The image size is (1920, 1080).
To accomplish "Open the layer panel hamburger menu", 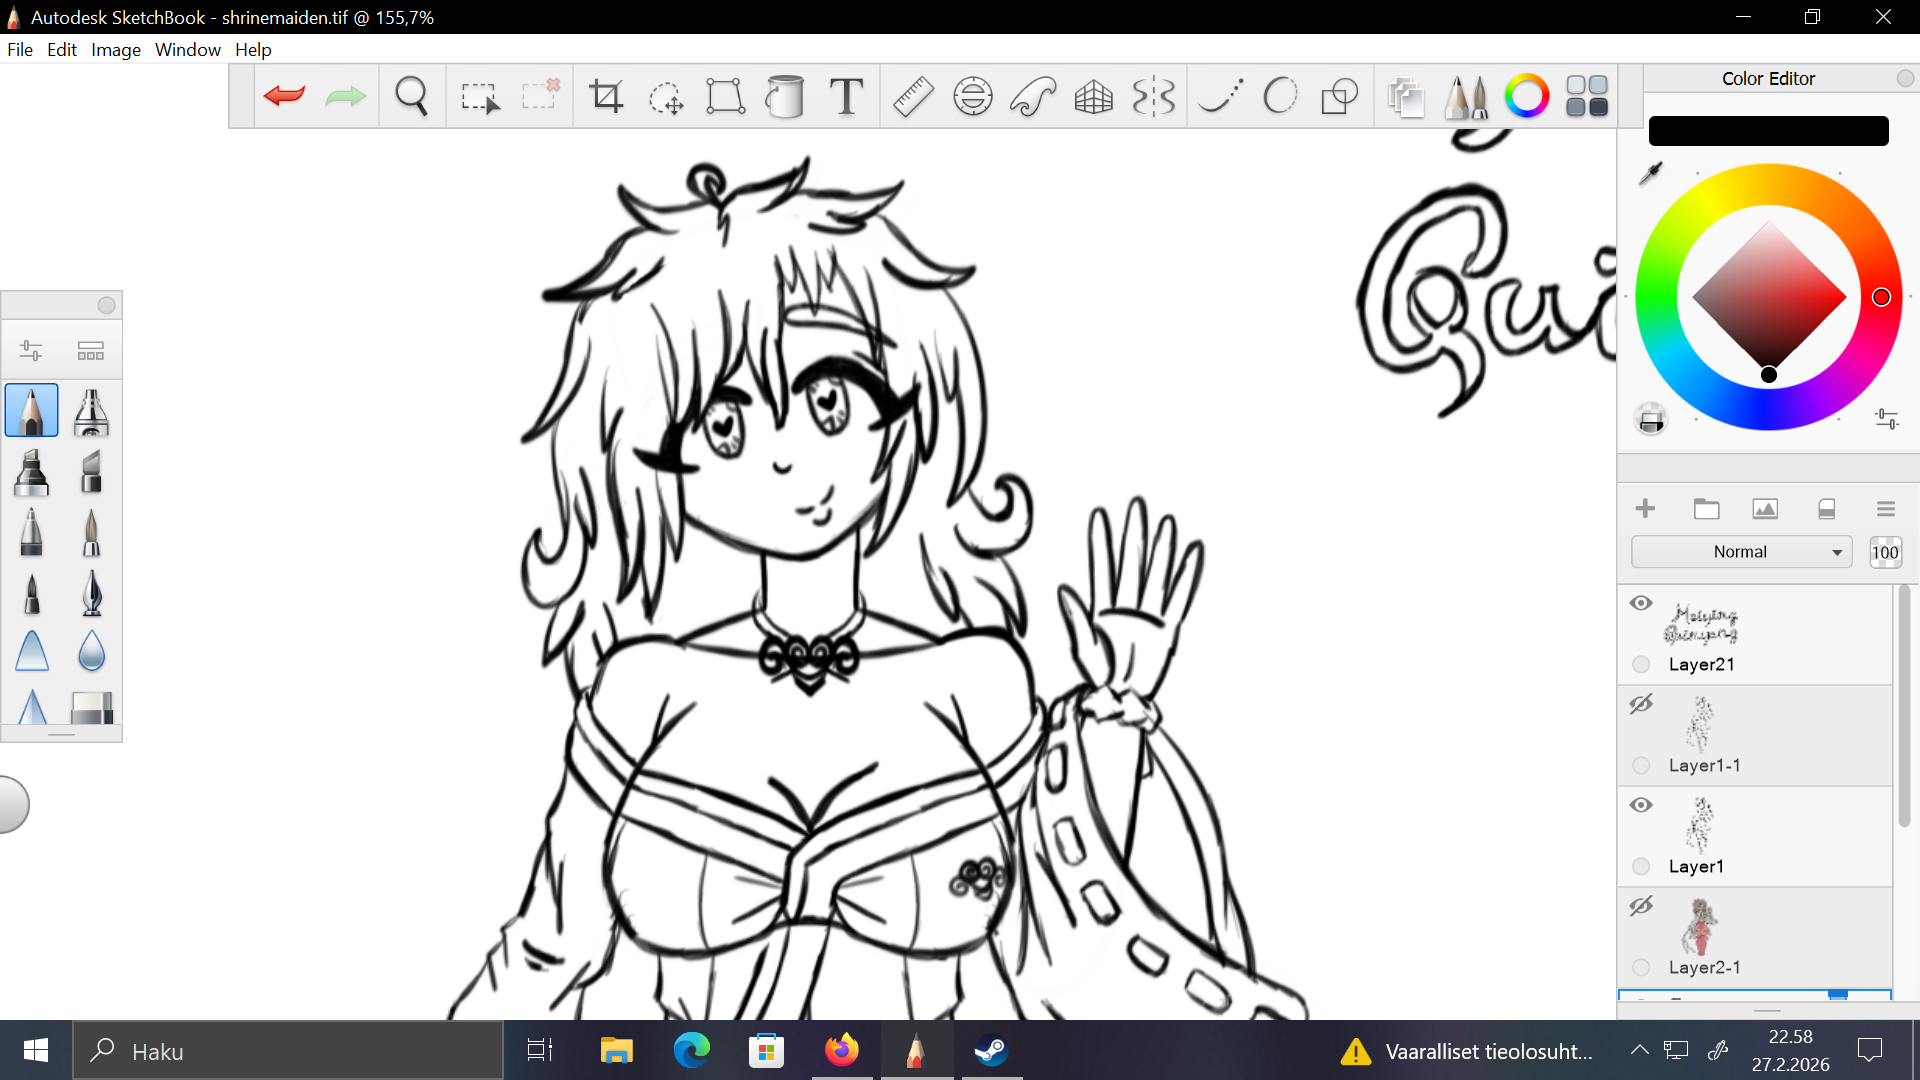I will click(1885, 509).
